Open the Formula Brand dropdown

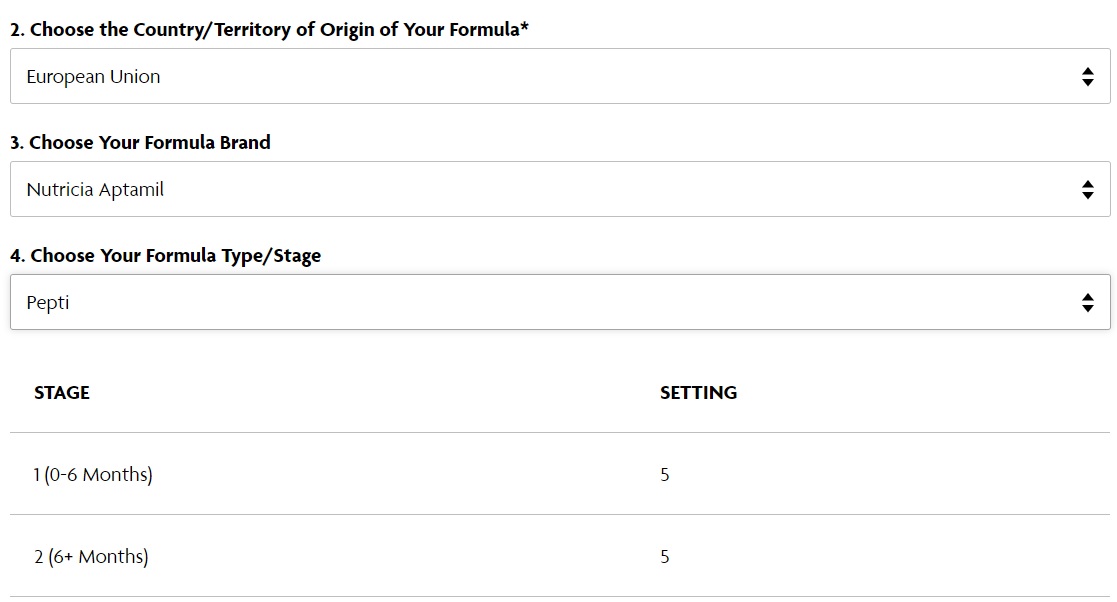tap(560, 189)
